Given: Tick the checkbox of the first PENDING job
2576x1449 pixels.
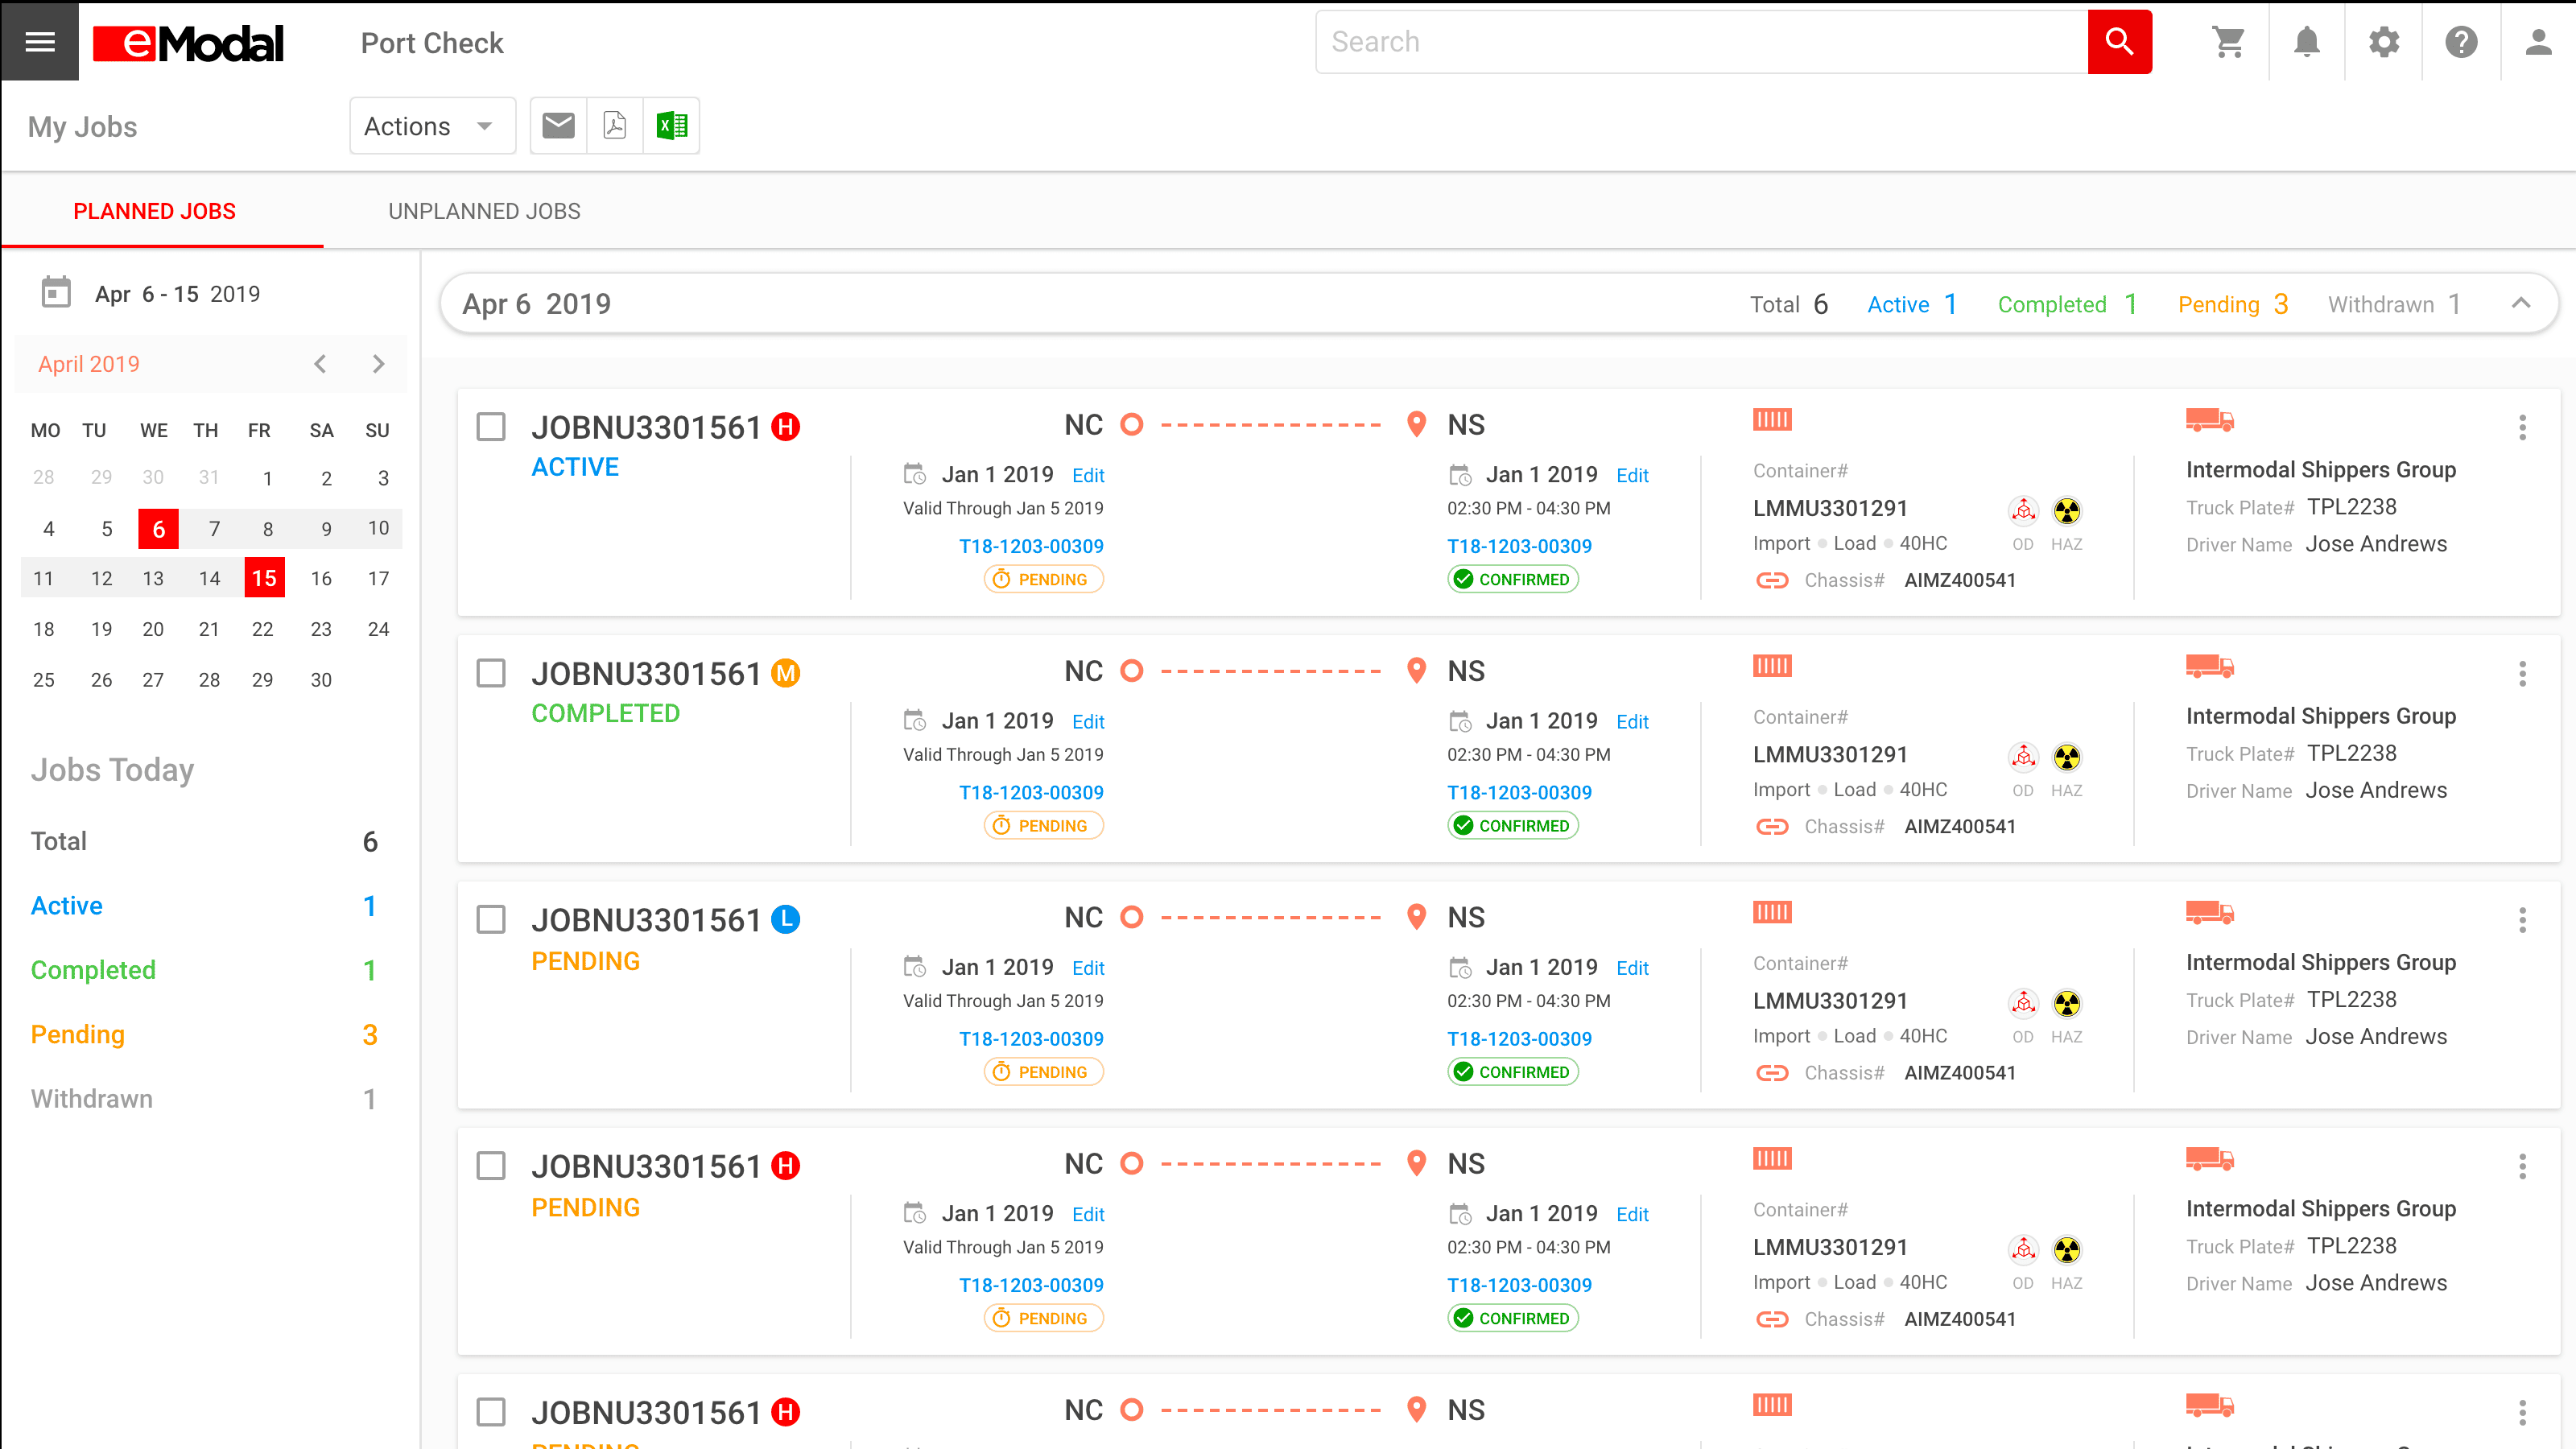Looking at the screenshot, I should [x=491, y=919].
